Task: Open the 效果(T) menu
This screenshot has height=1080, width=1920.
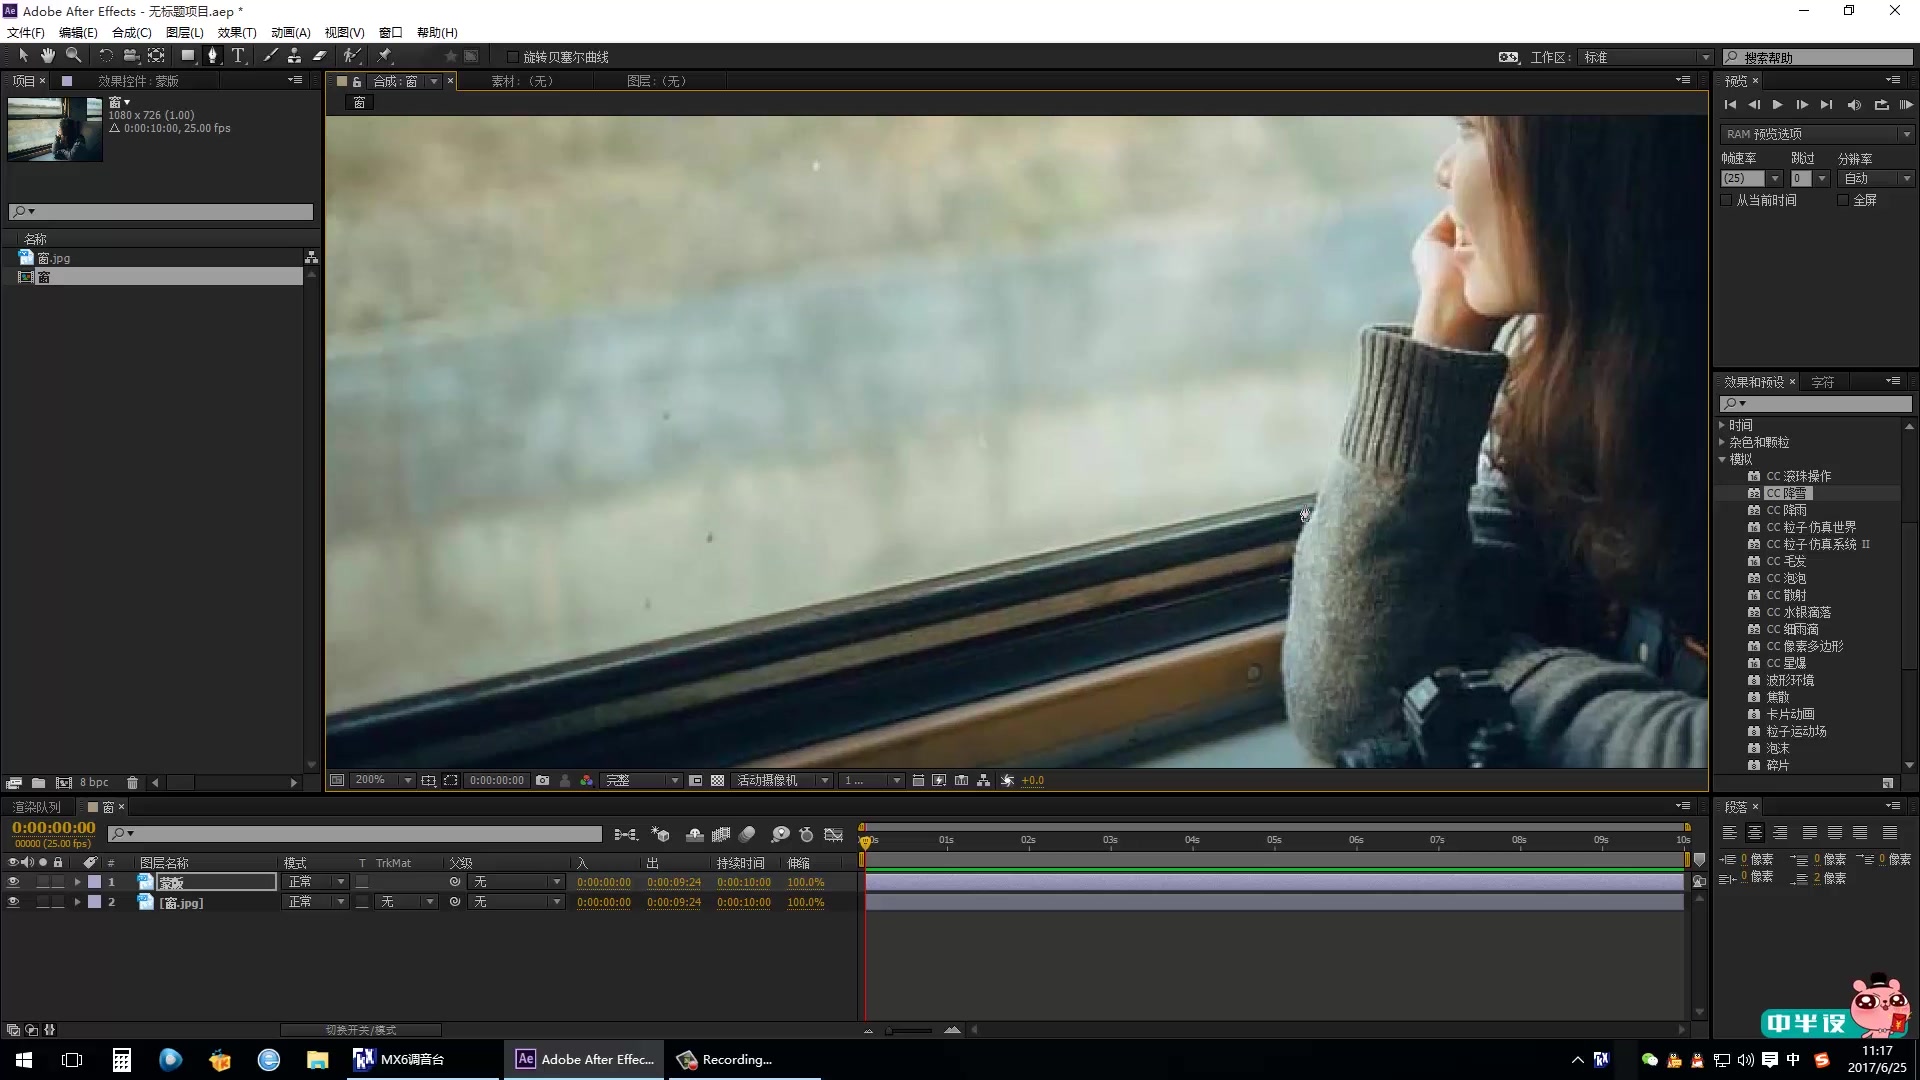Action: (x=237, y=32)
